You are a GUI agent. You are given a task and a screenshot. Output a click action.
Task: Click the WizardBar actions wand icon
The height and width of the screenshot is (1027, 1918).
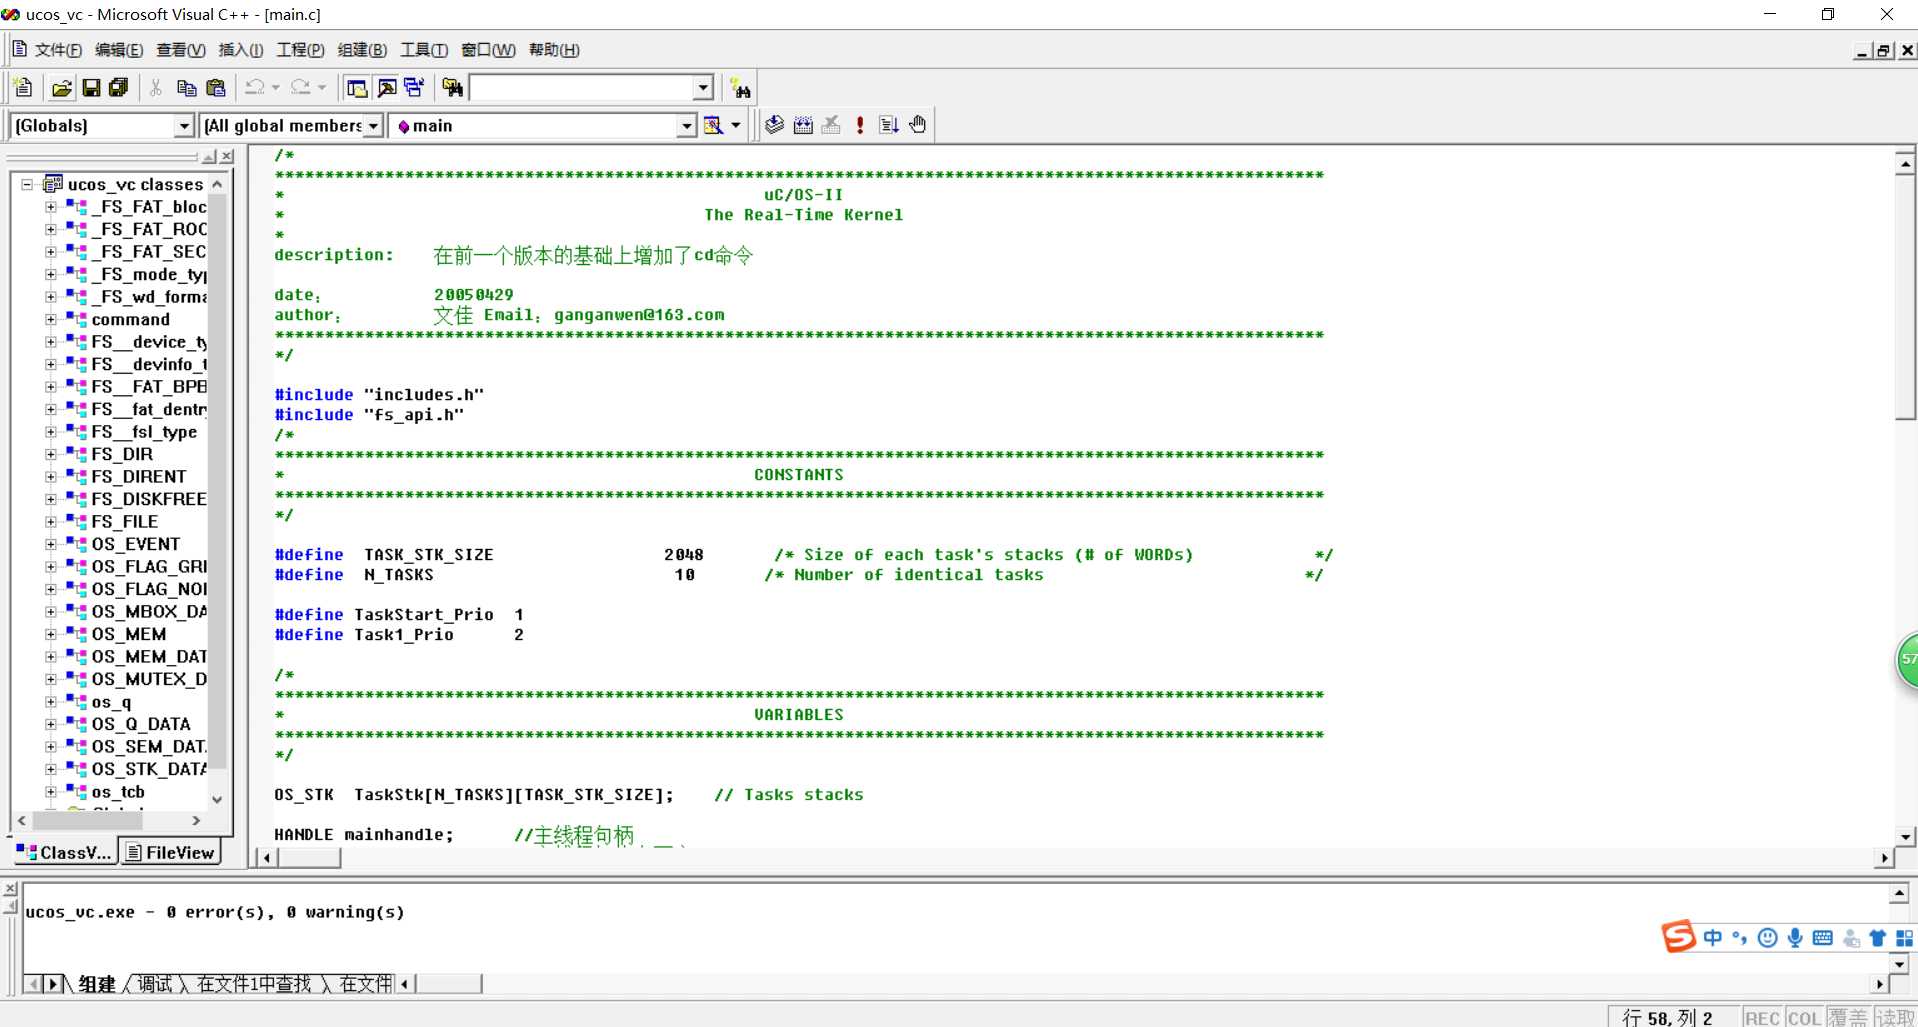[714, 125]
